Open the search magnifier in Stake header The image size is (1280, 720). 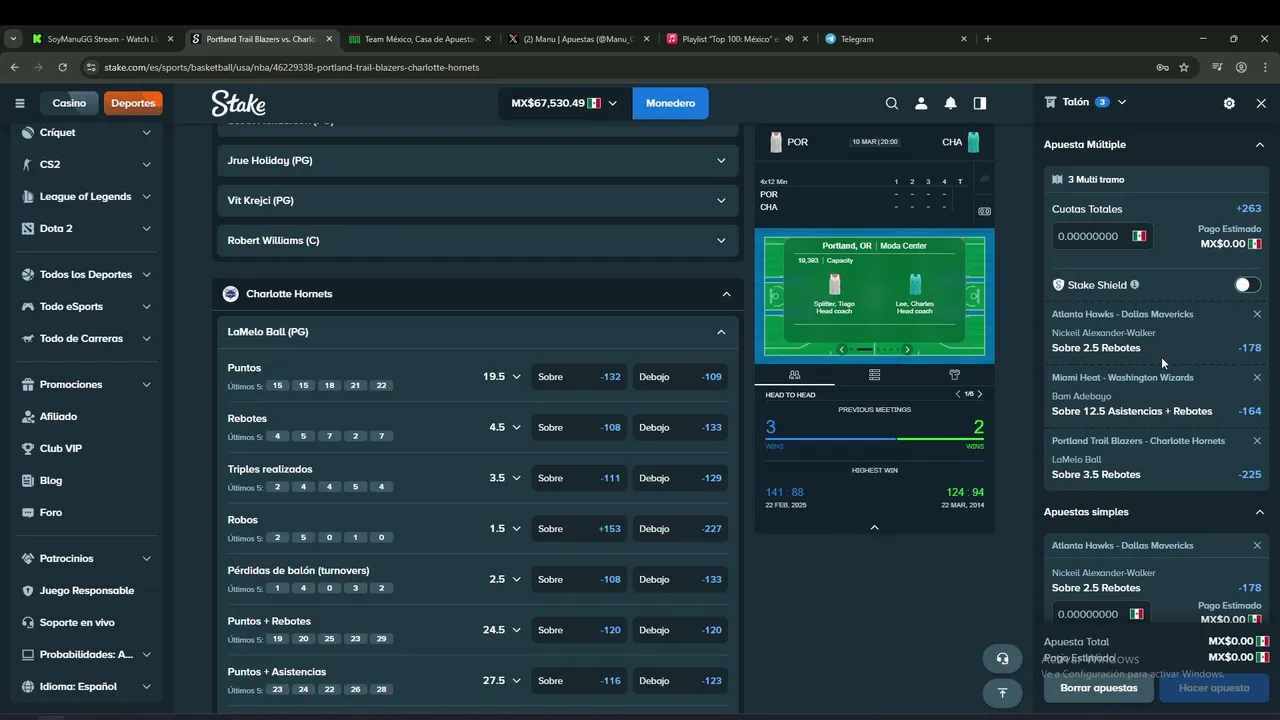(892, 103)
